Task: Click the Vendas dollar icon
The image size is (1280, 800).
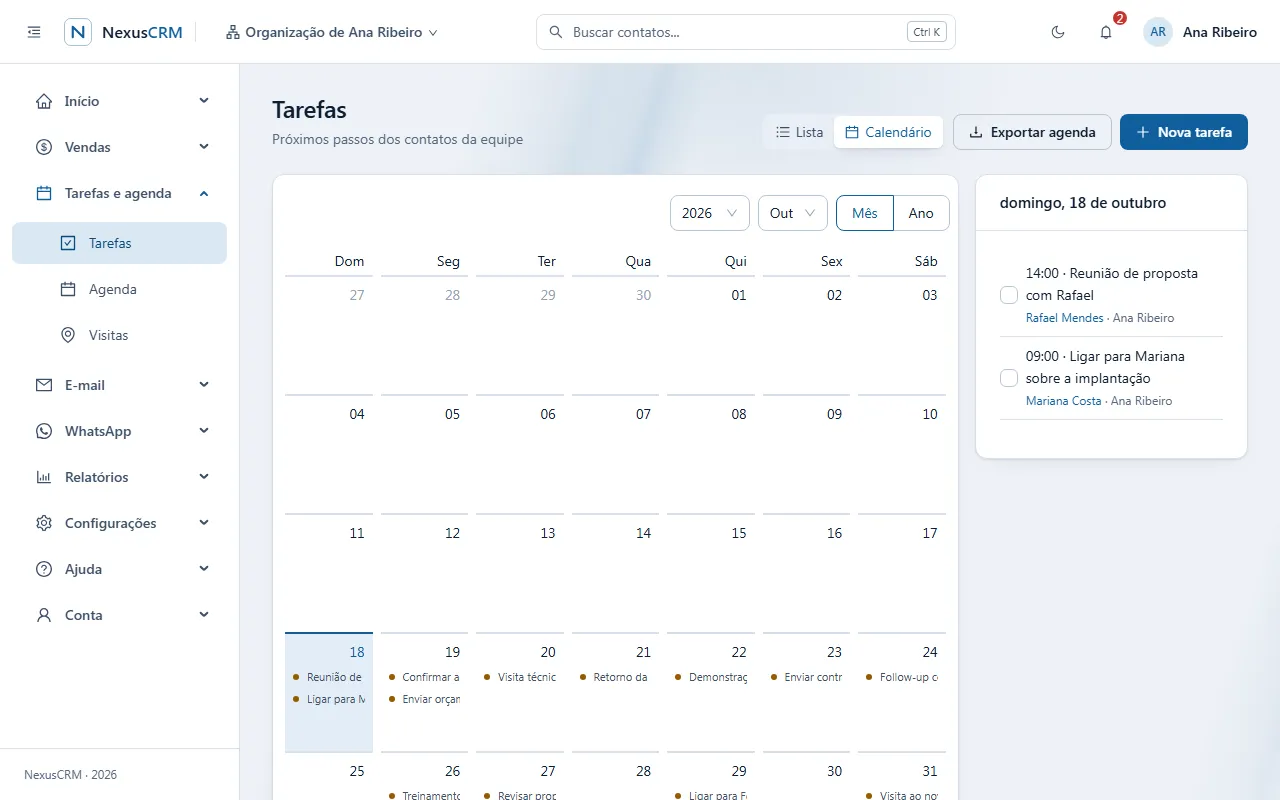Action: click(44, 147)
